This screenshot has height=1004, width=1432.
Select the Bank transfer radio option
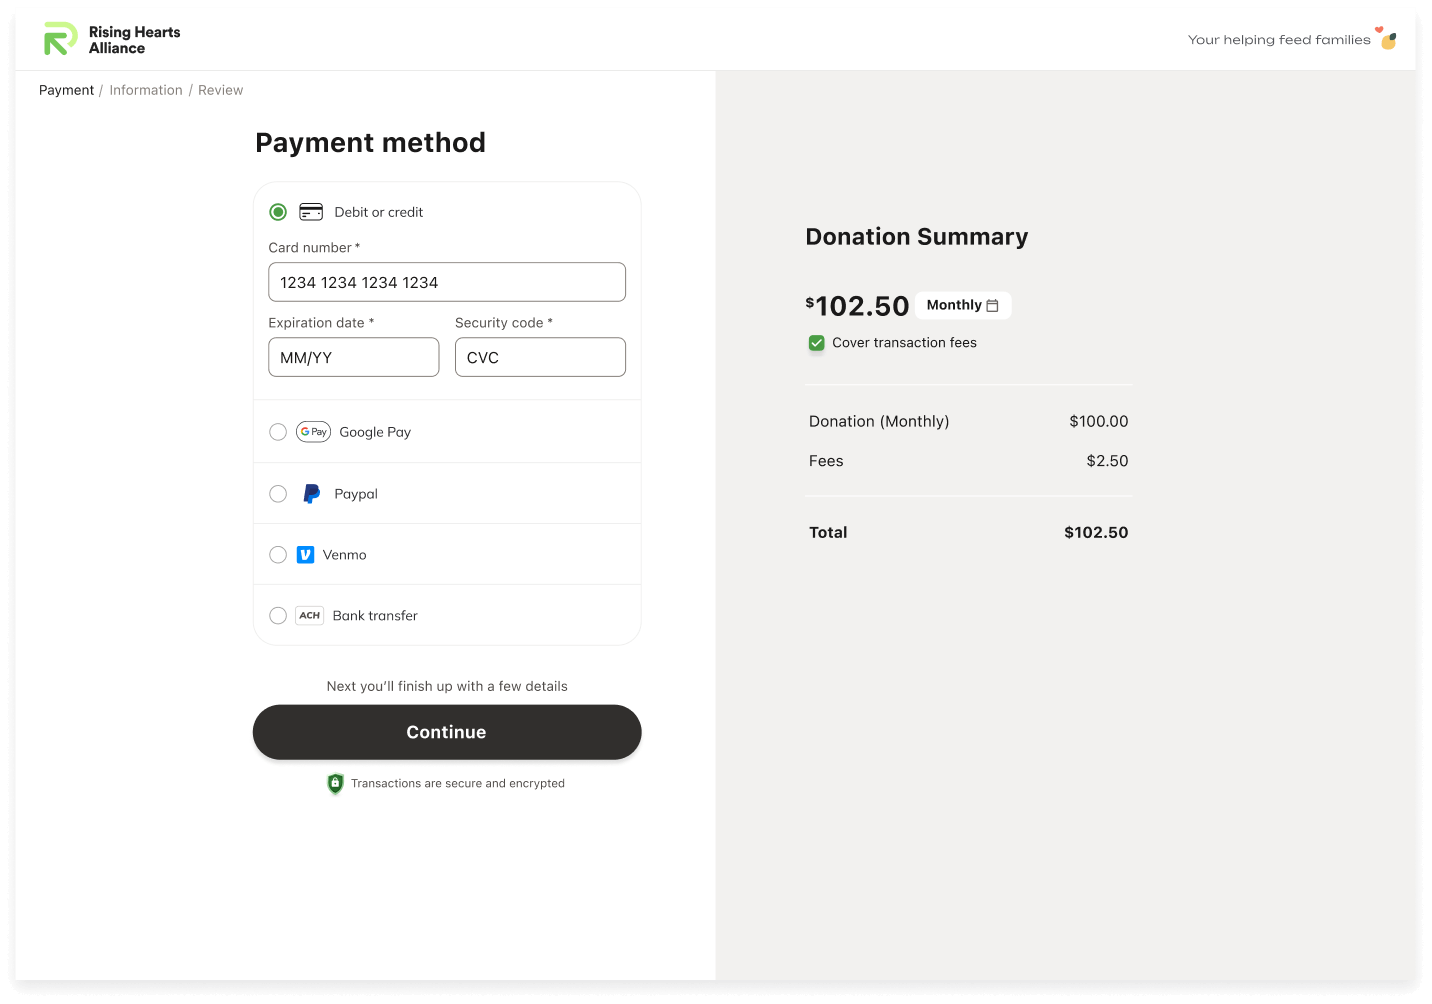point(278,616)
